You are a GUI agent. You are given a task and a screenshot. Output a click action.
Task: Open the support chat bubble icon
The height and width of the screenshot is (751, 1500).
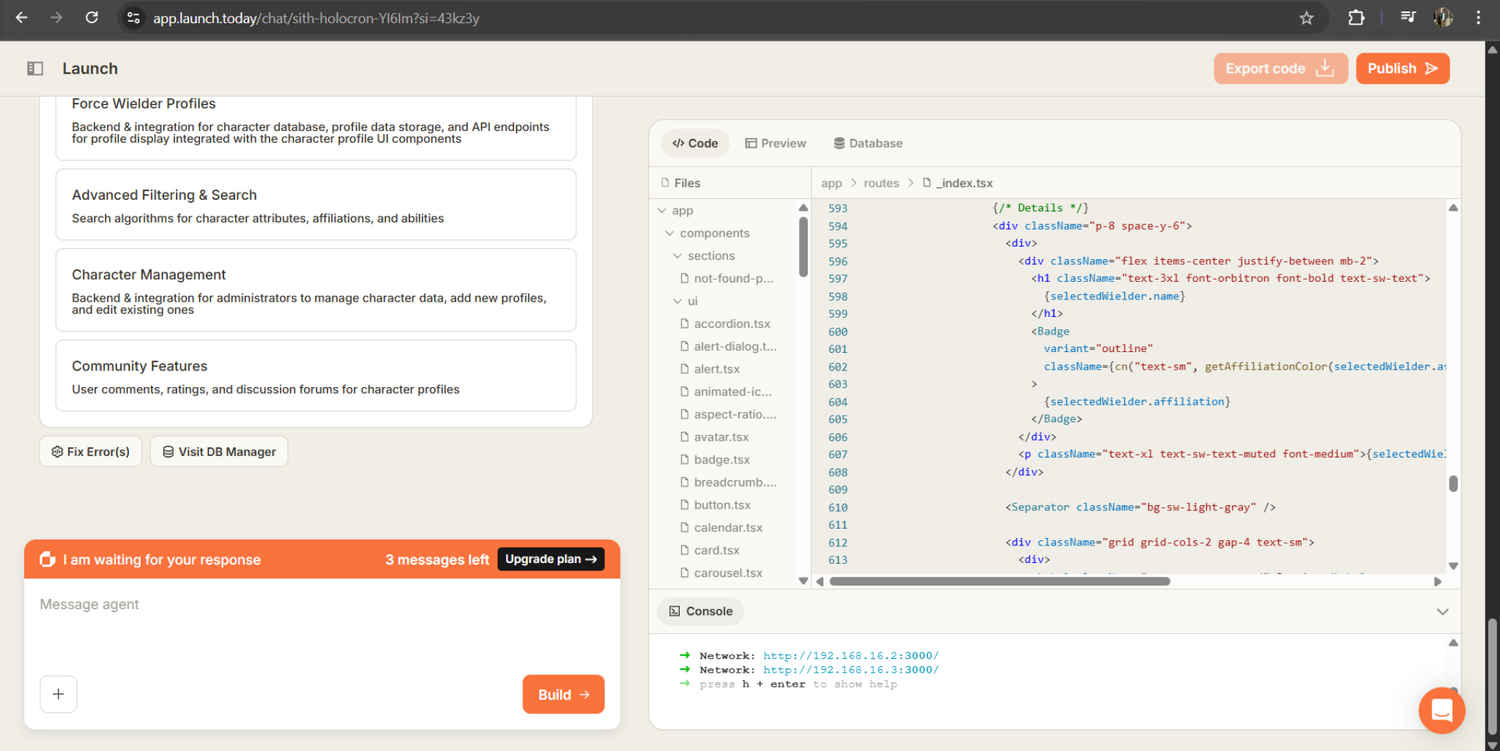(1441, 710)
